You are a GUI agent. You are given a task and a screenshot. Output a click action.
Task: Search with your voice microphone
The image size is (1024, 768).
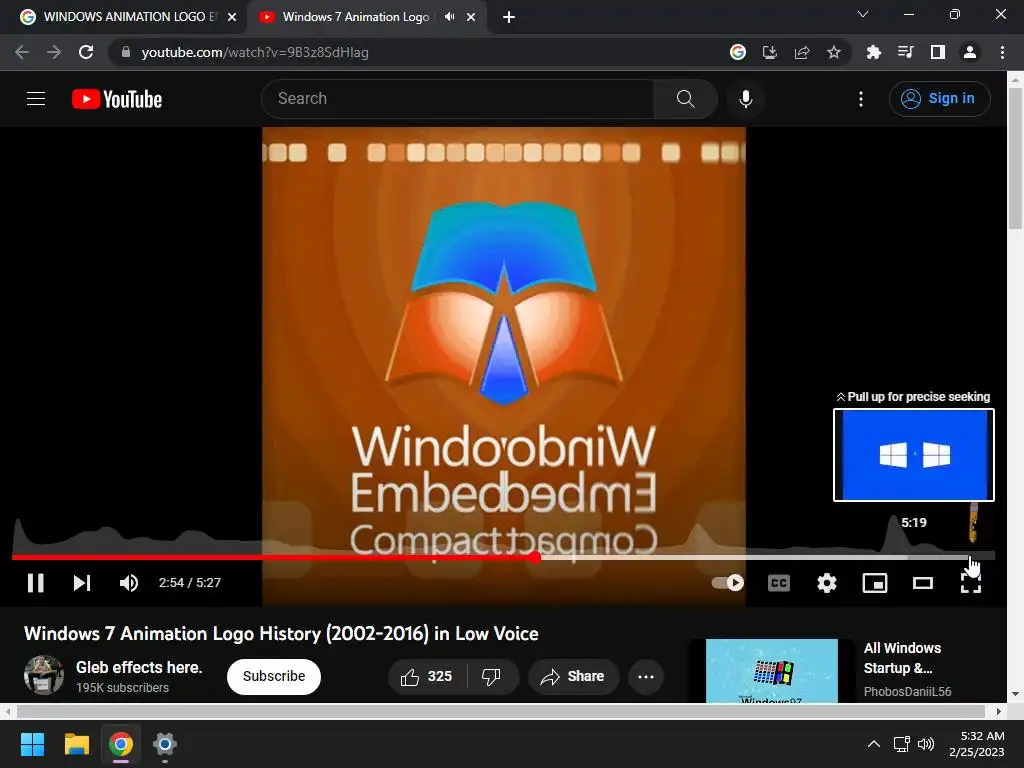(x=745, y=99)
